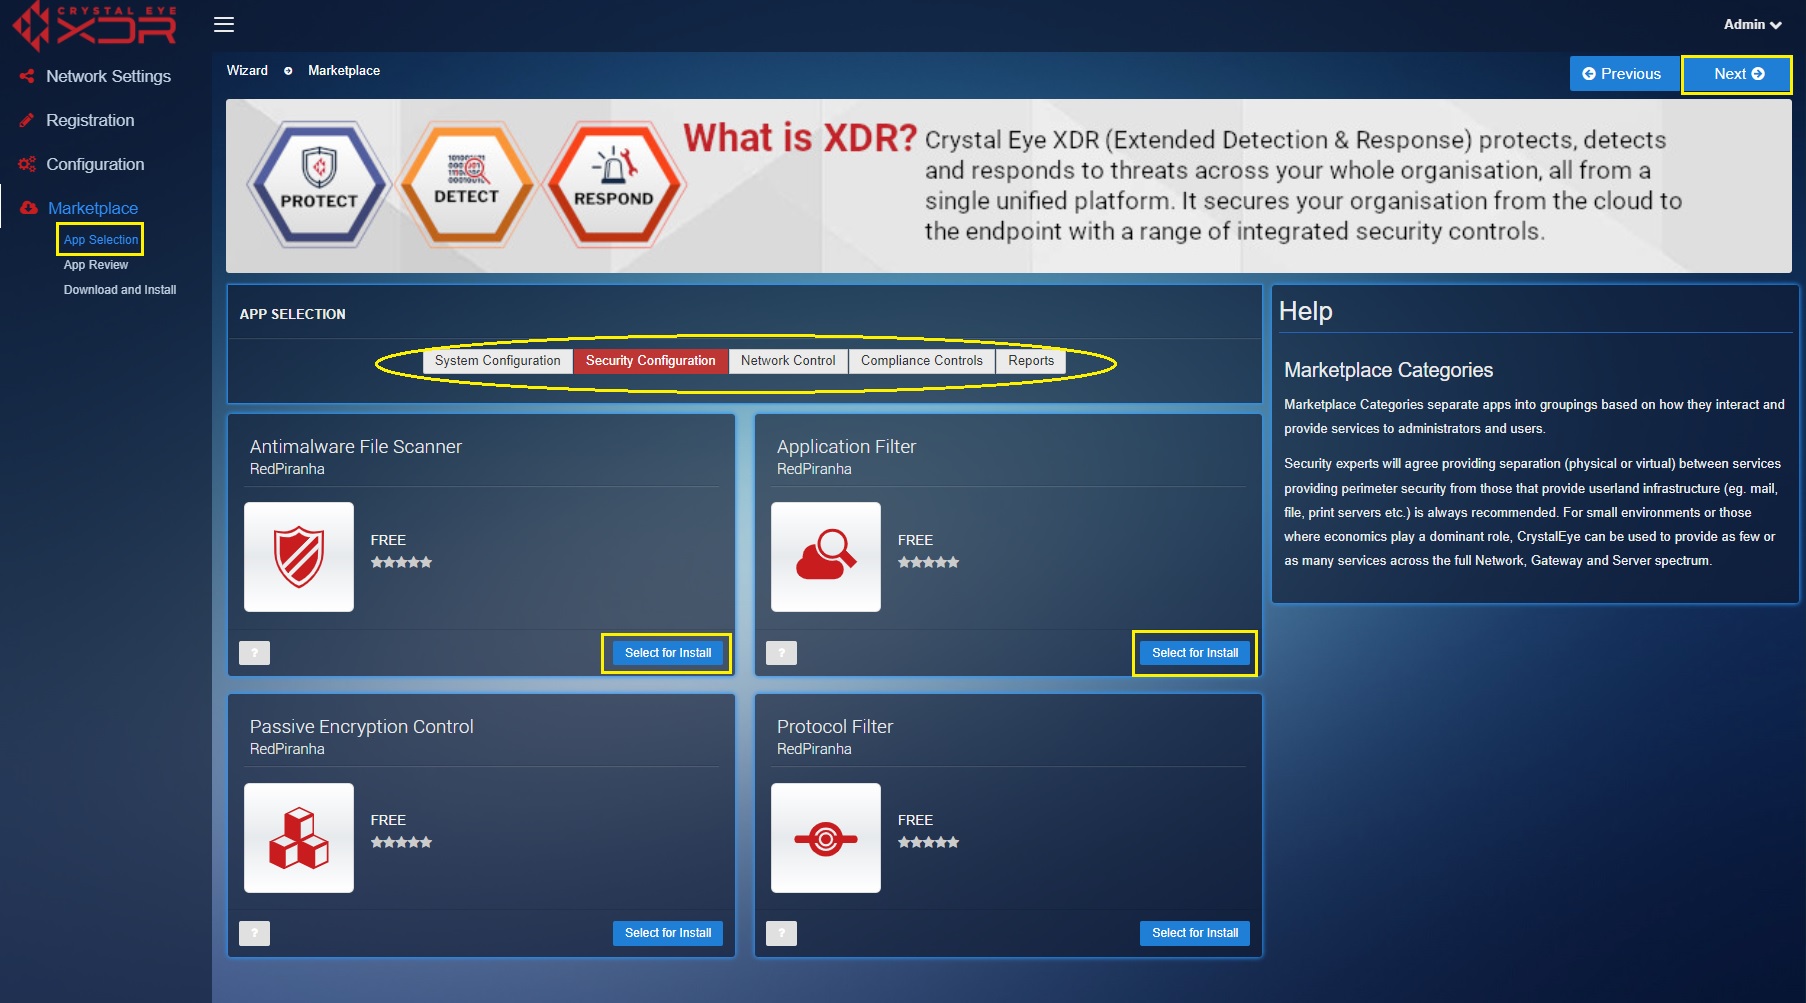Go to App Selection step
This screenshot has height=1003, width=1806.
tap(101, 240)
